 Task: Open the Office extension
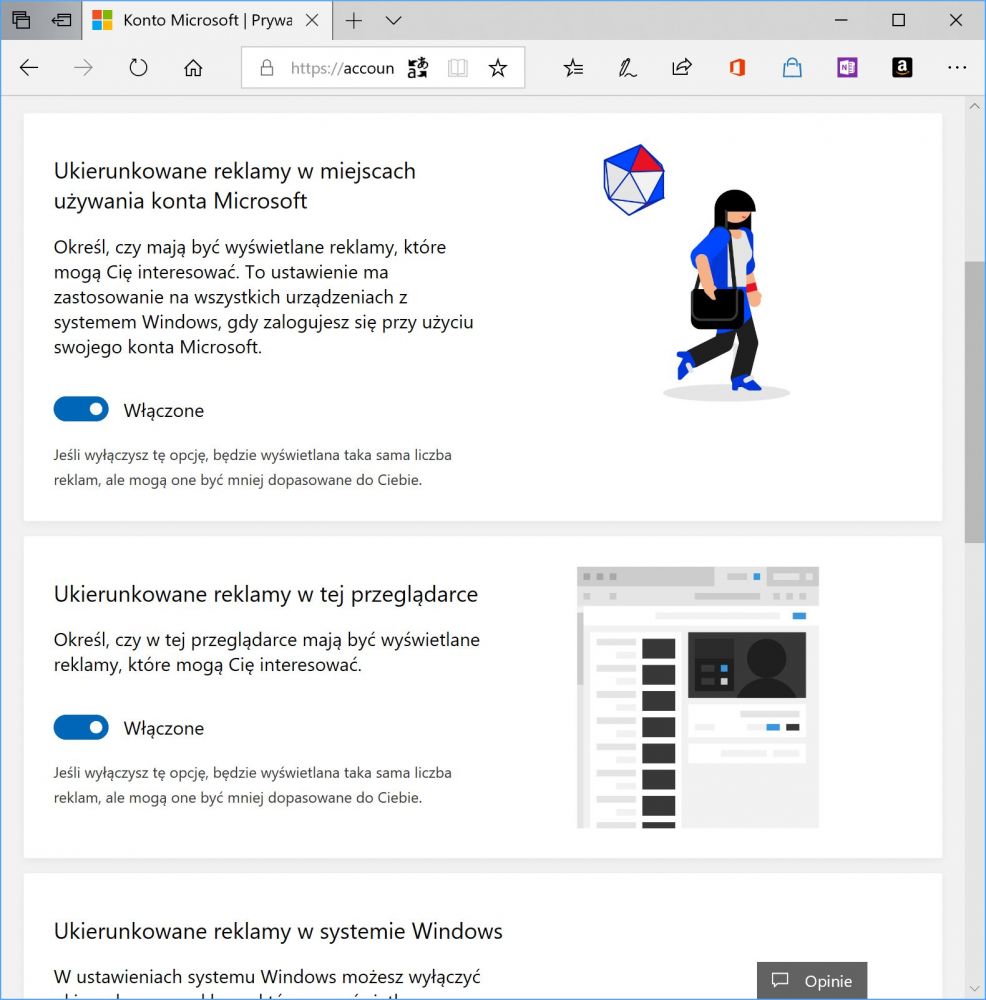(x=737, y=68)
